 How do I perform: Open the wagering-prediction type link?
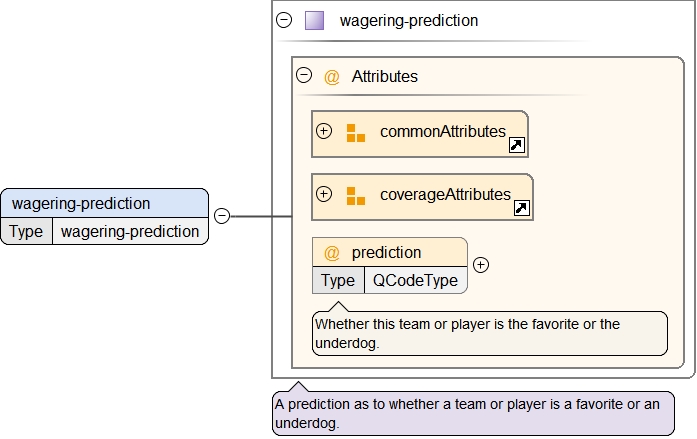130,231
